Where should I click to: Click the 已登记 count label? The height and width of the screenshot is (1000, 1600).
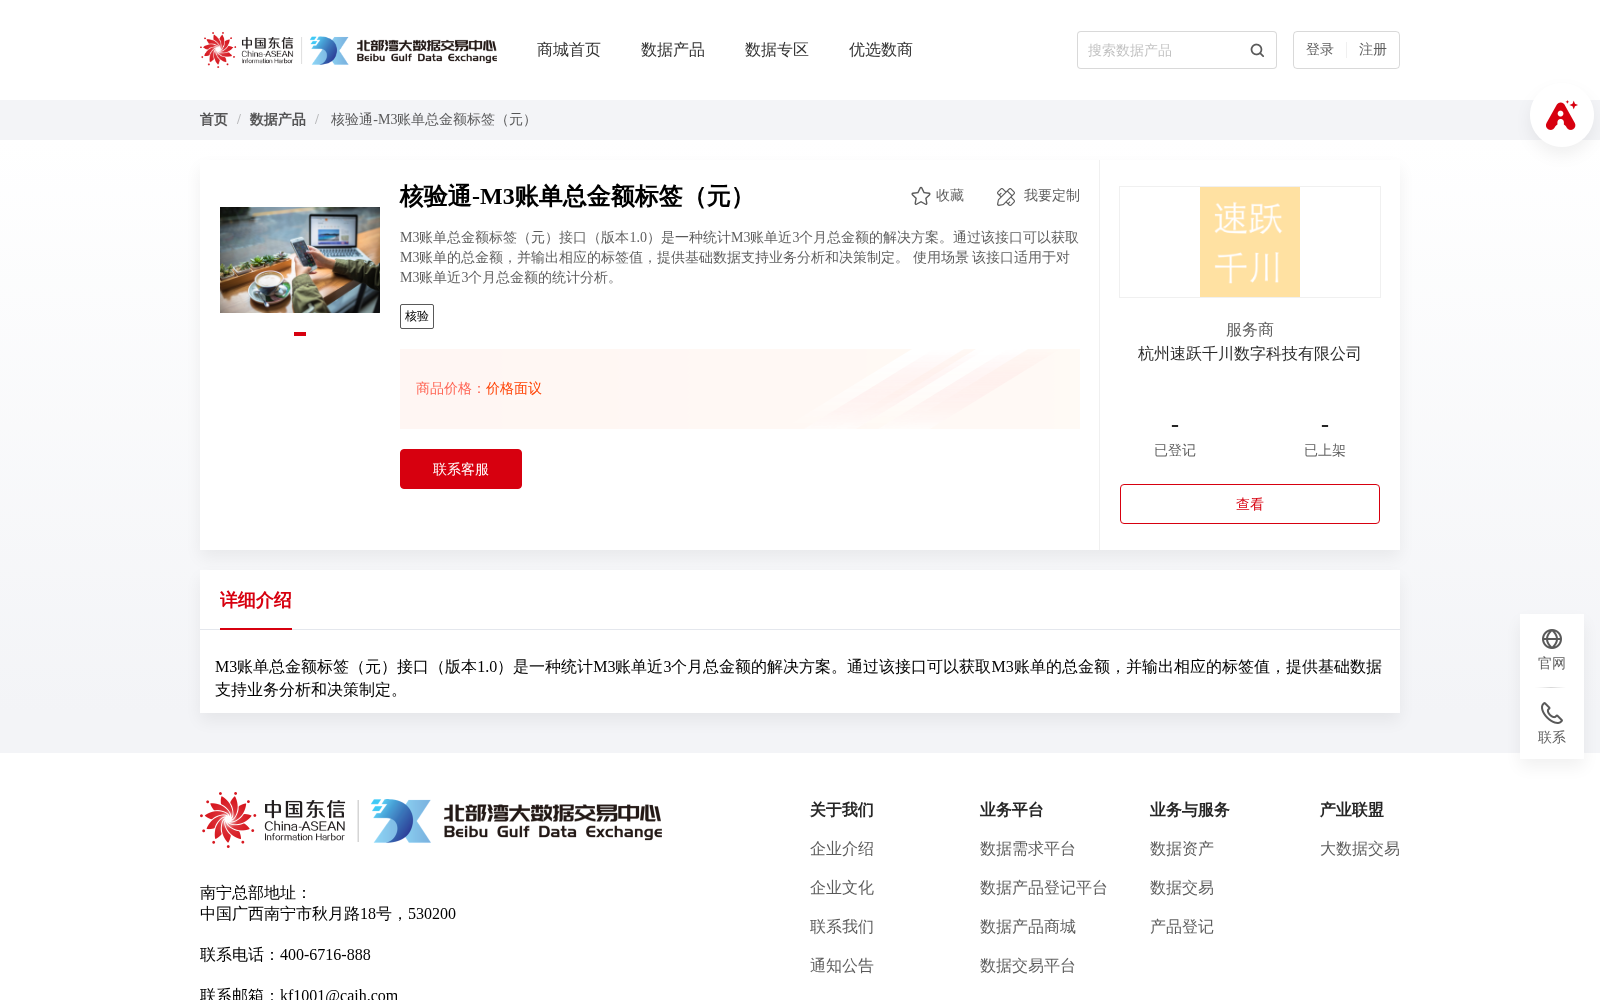pos(1175,451)
